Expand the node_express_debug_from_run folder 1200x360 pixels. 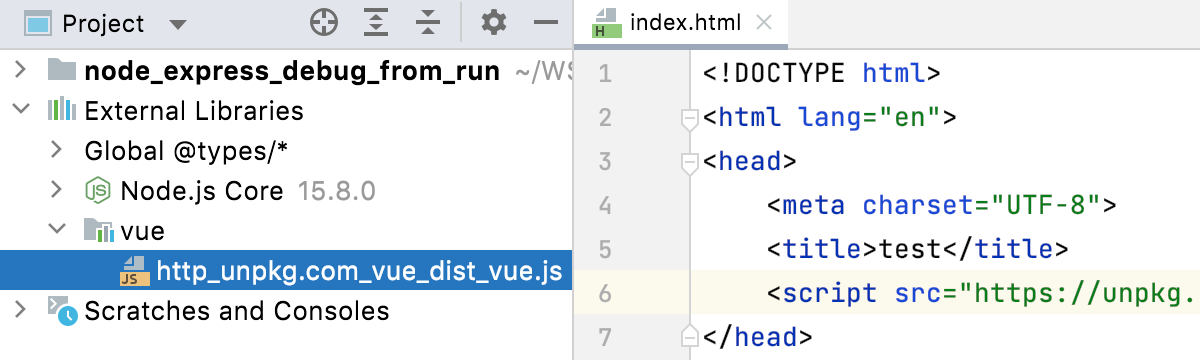pos(20,70)
